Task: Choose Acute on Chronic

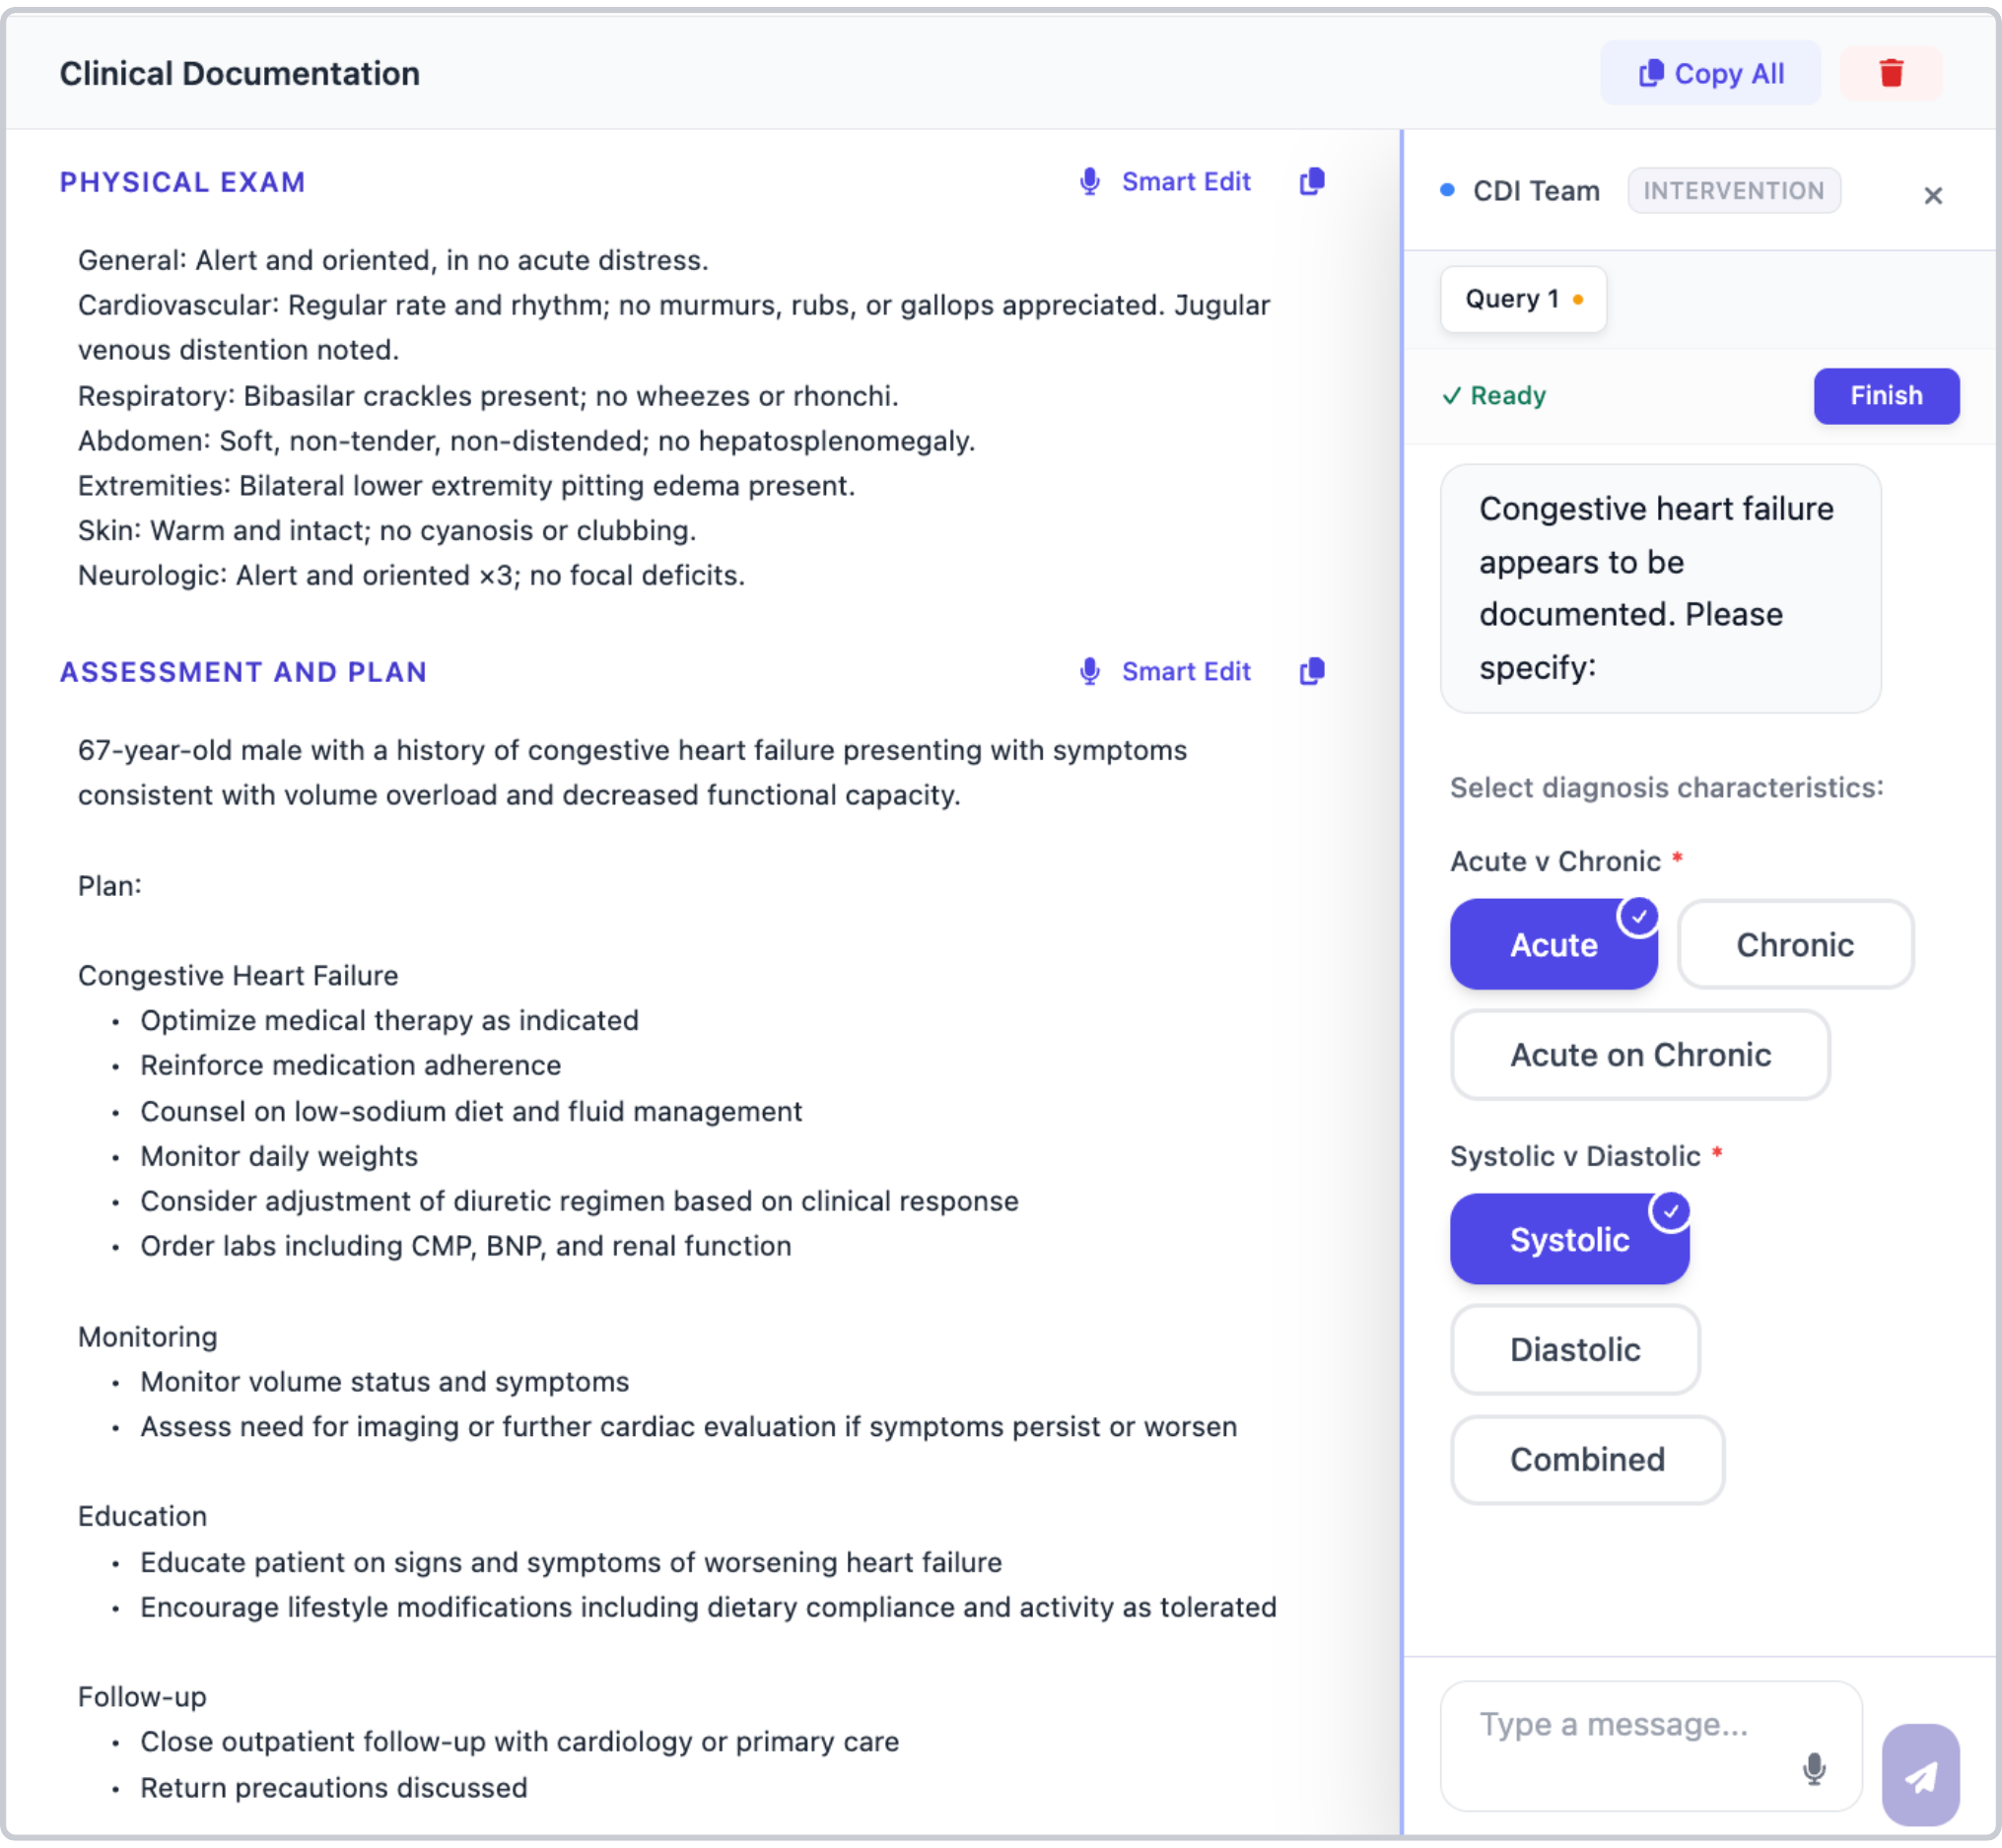Action: pyautogui.click(x=1639, y=1055)
